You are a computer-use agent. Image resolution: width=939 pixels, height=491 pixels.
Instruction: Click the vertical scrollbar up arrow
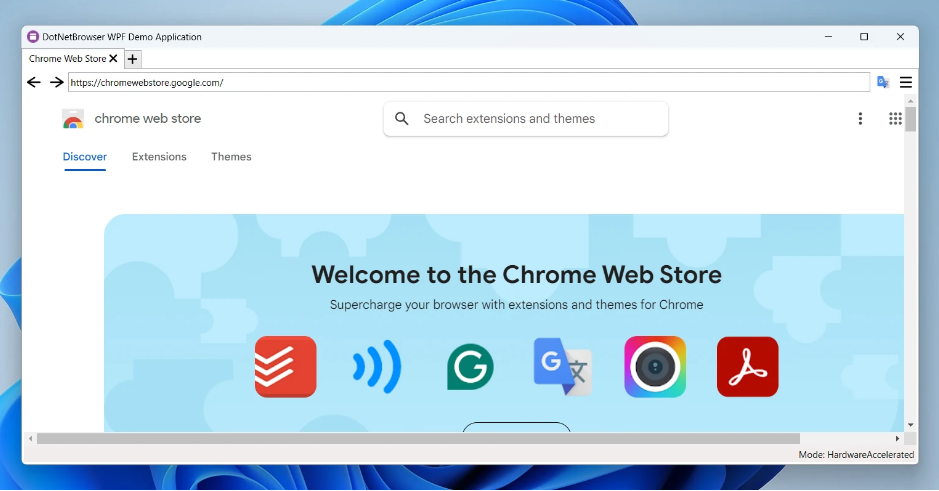911,101
